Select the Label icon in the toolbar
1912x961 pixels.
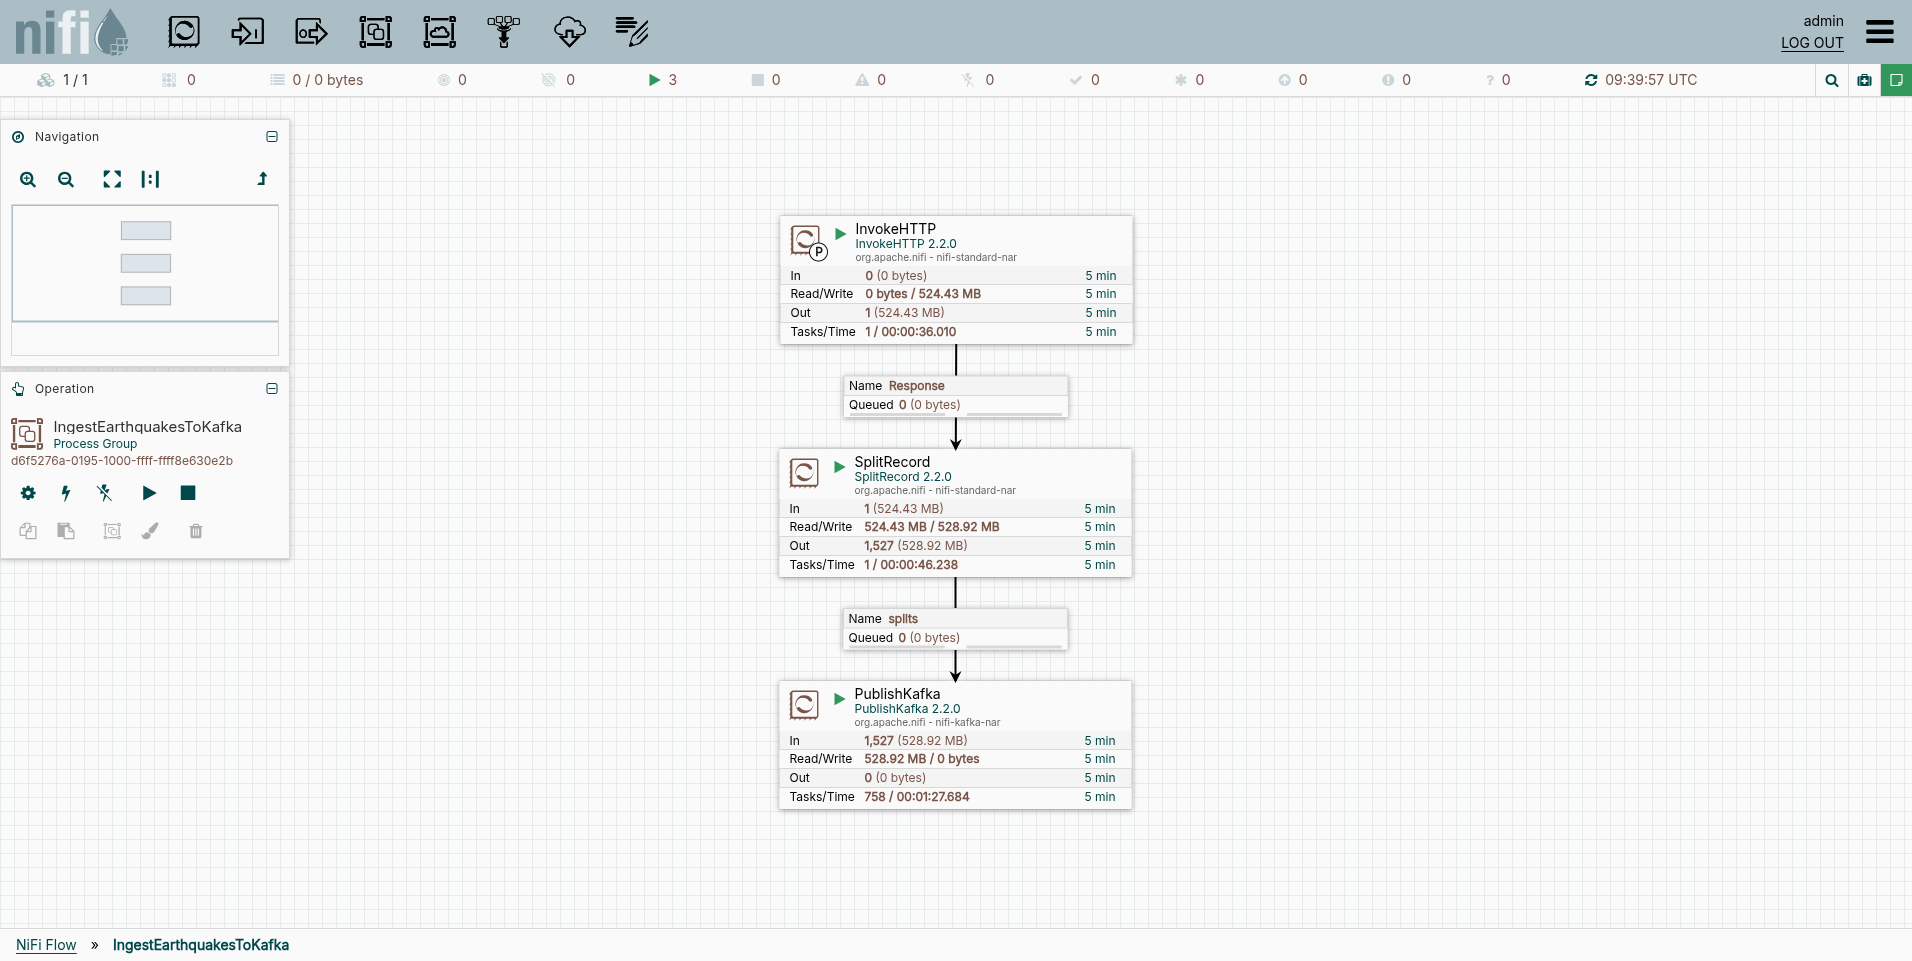pyautogui.click(x=632, y=32)
